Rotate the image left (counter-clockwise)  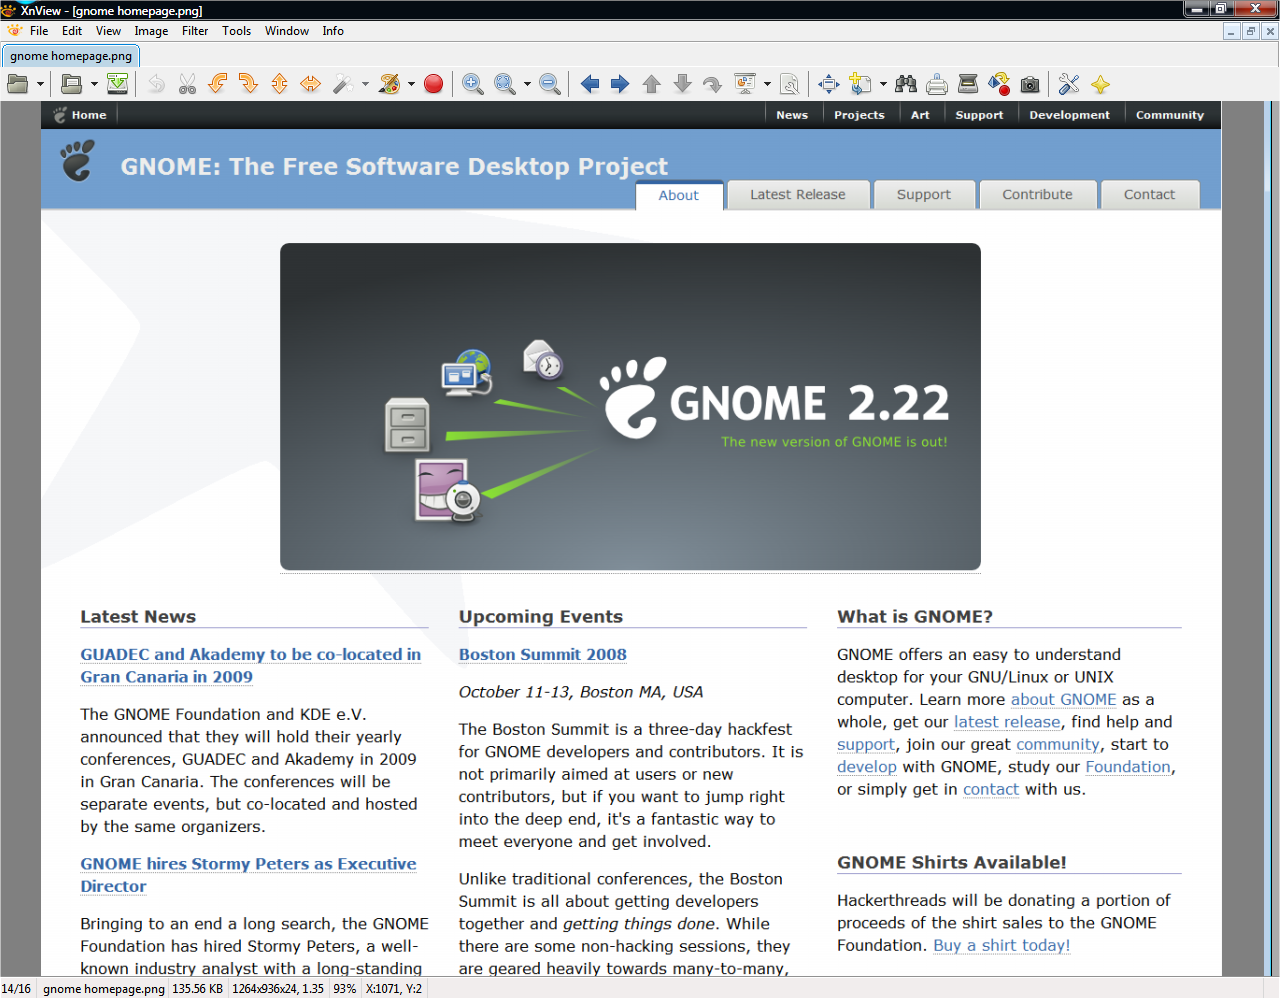pos(218,84)
